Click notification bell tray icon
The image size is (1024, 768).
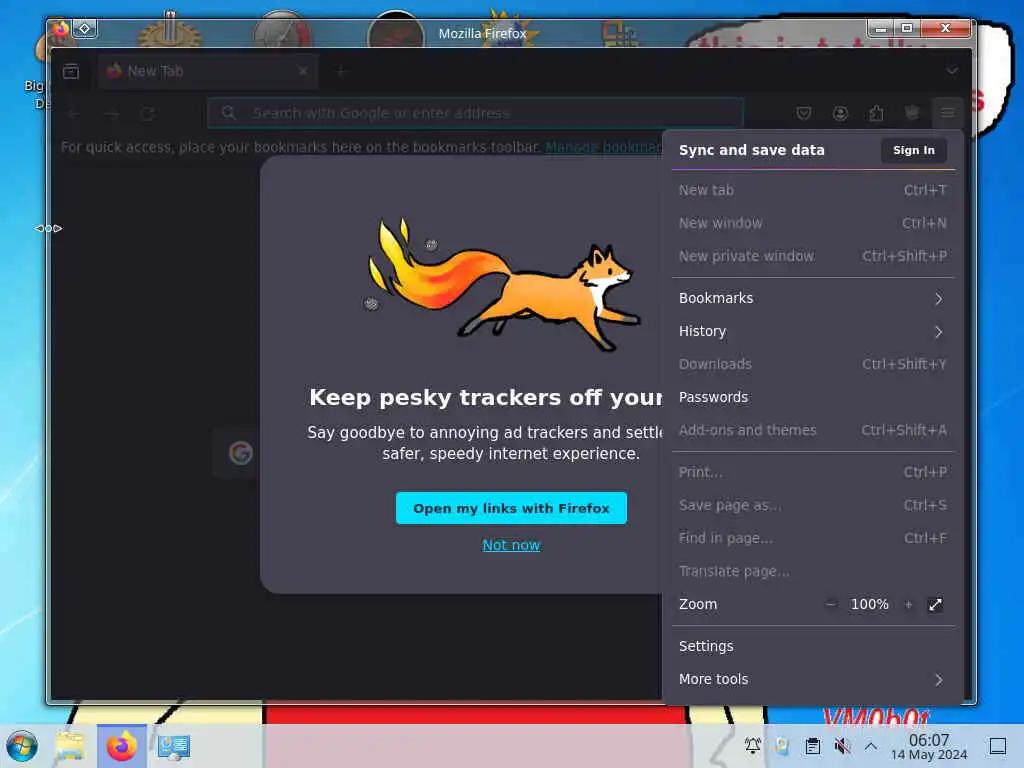pos(752,746)
